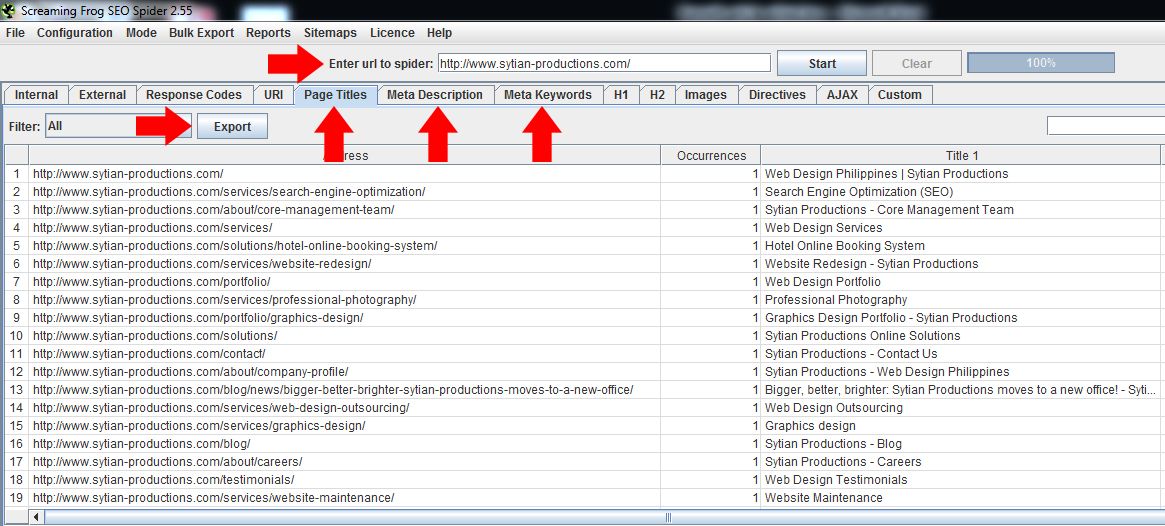Sort by the Occurrences column header
Viewport: 1165px width, 526px height.
pos(710,155)
